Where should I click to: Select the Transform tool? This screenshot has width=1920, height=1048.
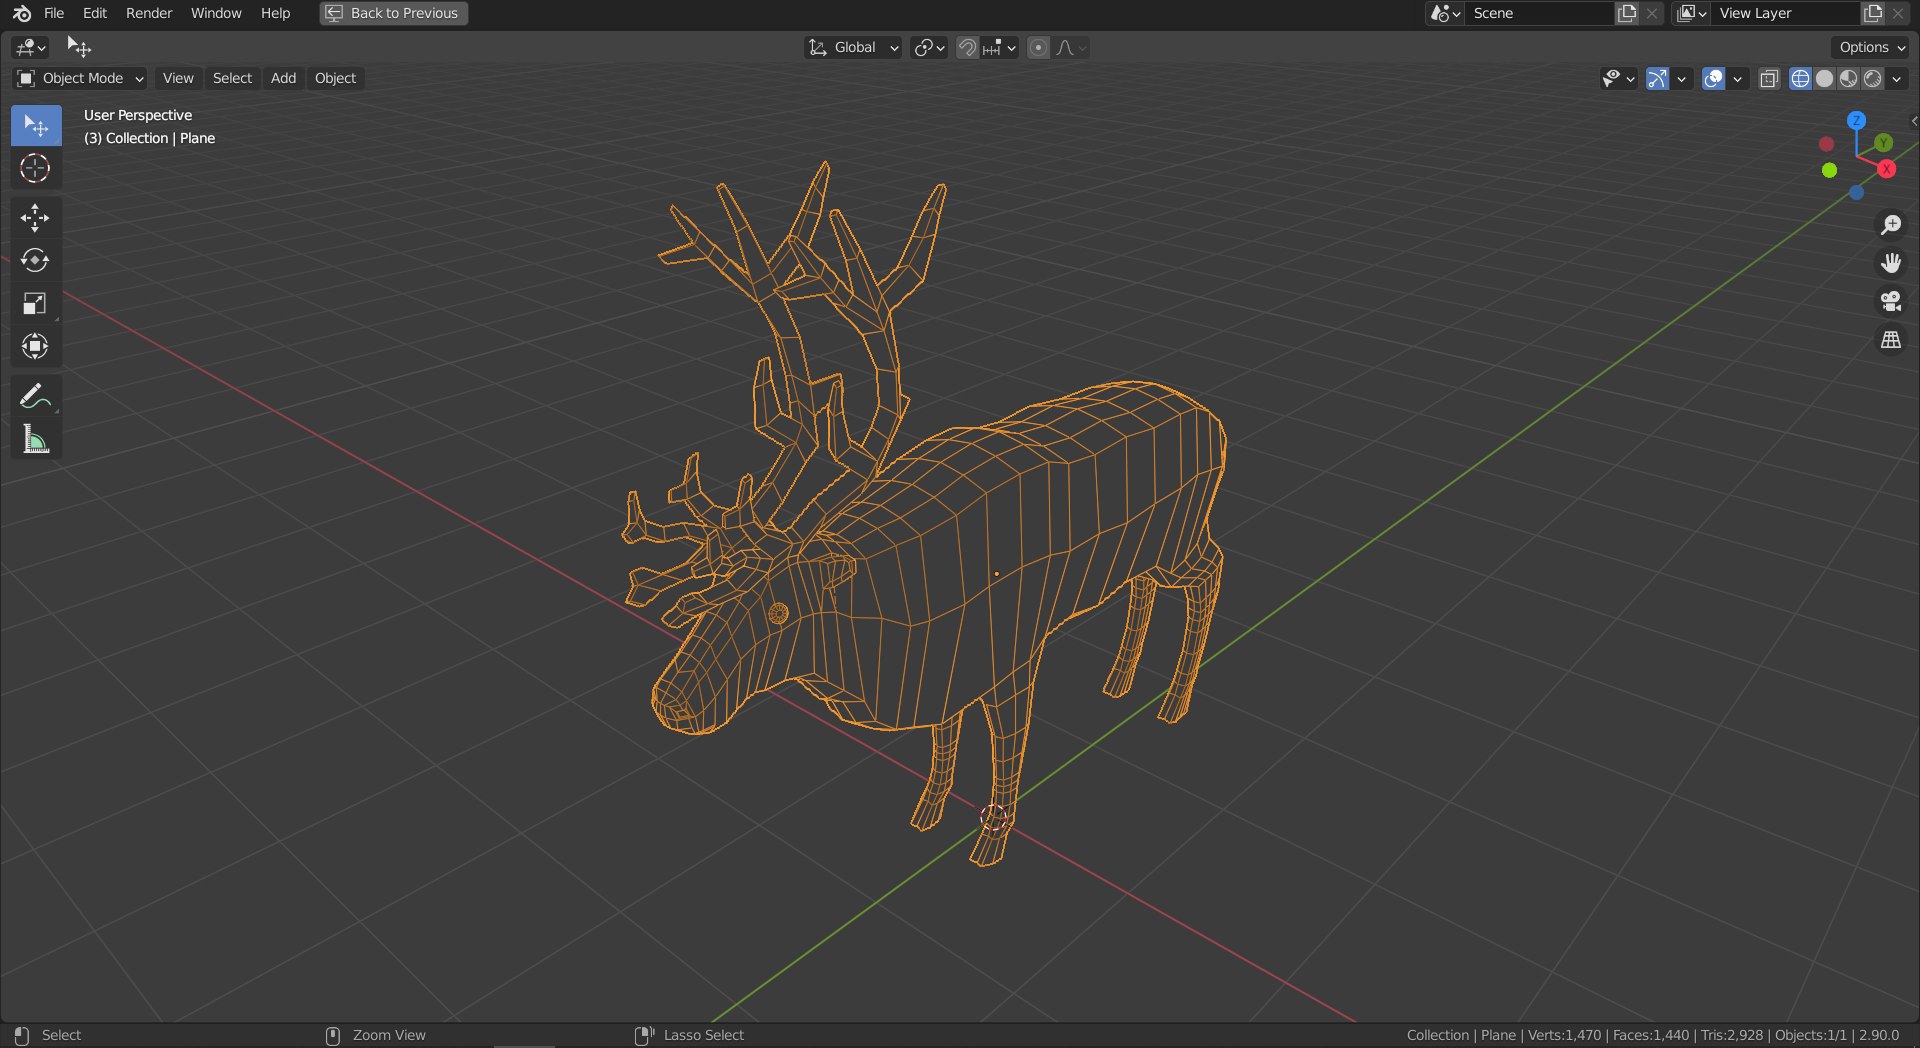(x=36, y=346)
